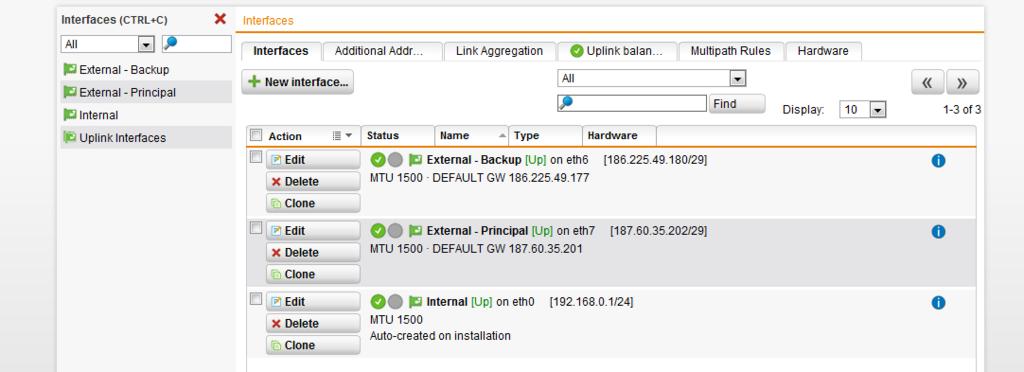The height and width of the screenshot is (372, 1024).
Task: Click the address 187.60.35.202/29
Action: coord(658,231)
